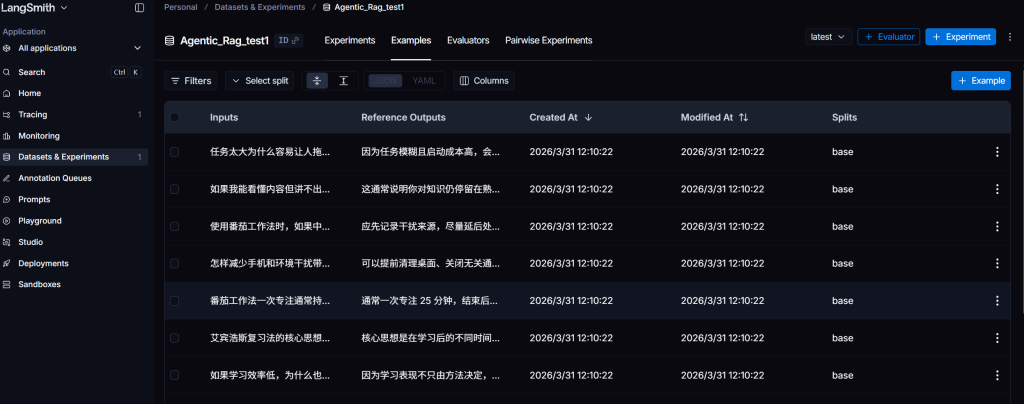Go to Datasets & Experiments breadcrumb
The width and height of the screenshot is (1024, 404).
click(x=261, y=7)
